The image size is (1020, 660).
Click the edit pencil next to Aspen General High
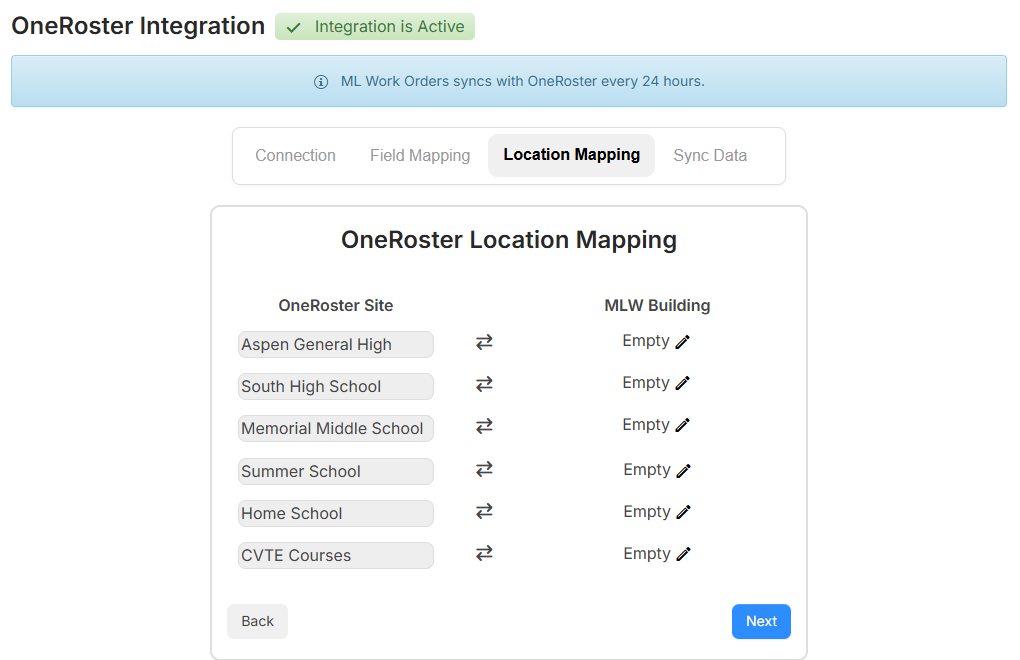(x=683, y=341)
